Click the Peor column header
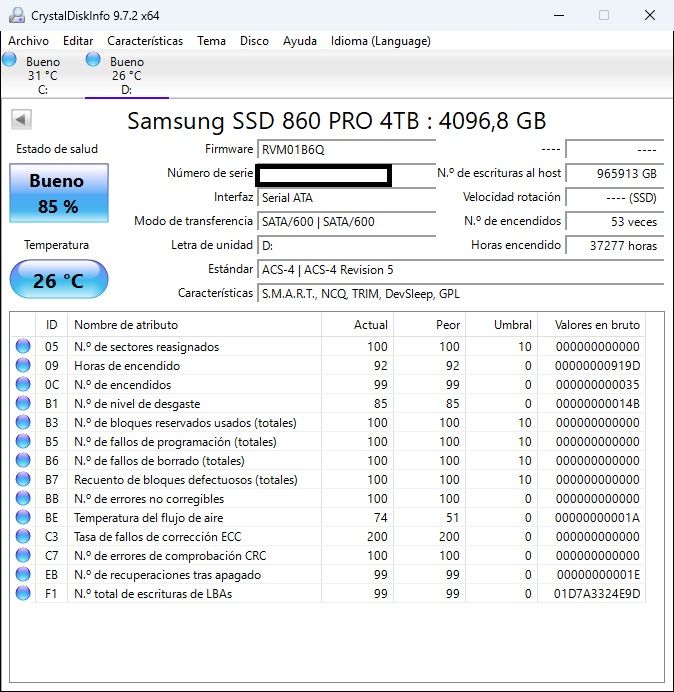 click(x=429, y=325)
